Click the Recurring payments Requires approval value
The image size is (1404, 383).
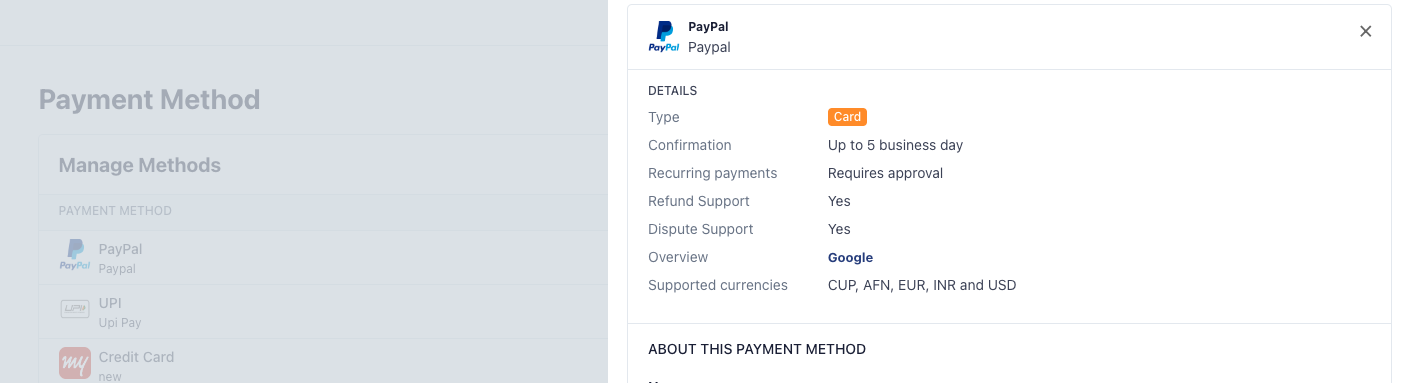(x=885, y=173)
